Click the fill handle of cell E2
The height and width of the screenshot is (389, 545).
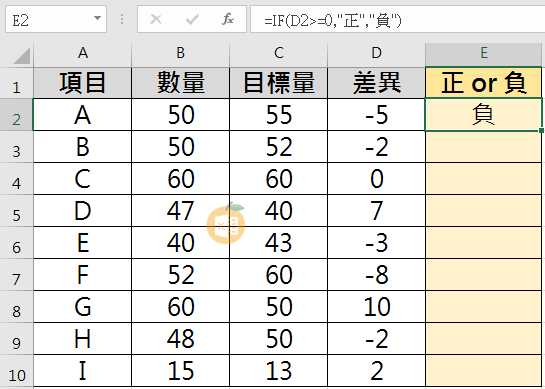coord(541,131)
